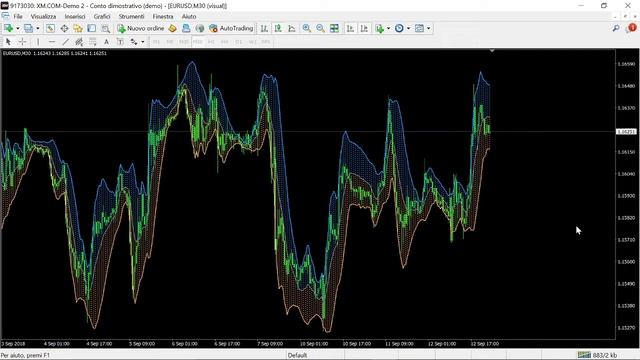Open the Strategy Tester magnifier icon

105,28
